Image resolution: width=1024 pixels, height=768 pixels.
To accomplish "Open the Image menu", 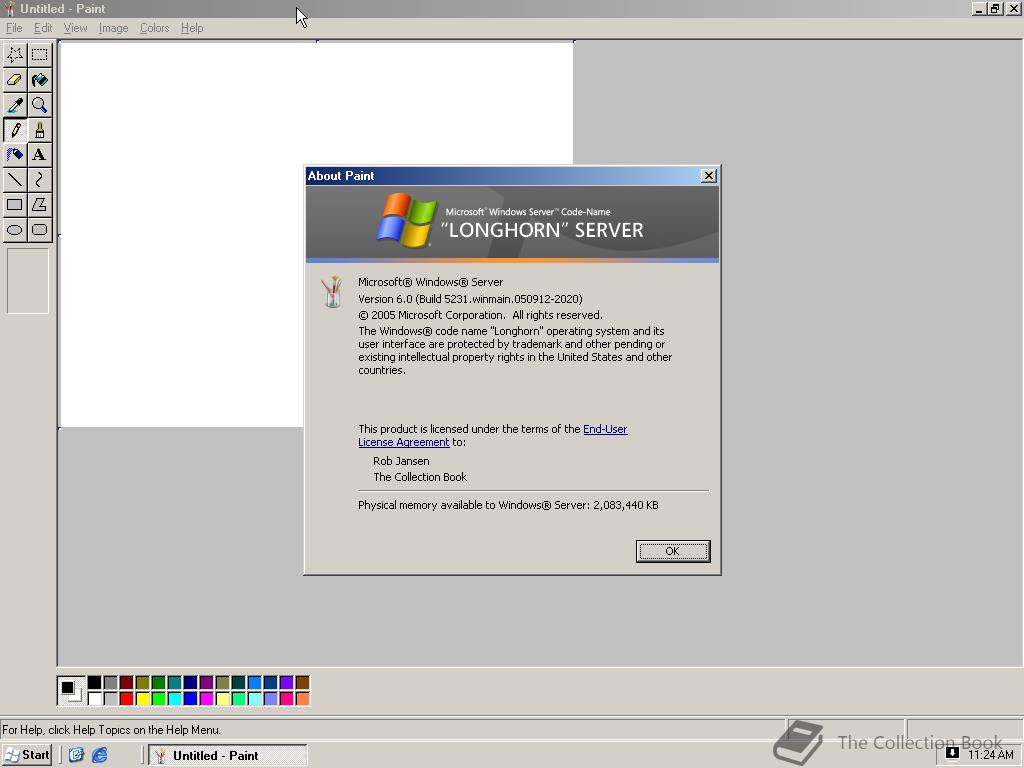I will point(113,28).
